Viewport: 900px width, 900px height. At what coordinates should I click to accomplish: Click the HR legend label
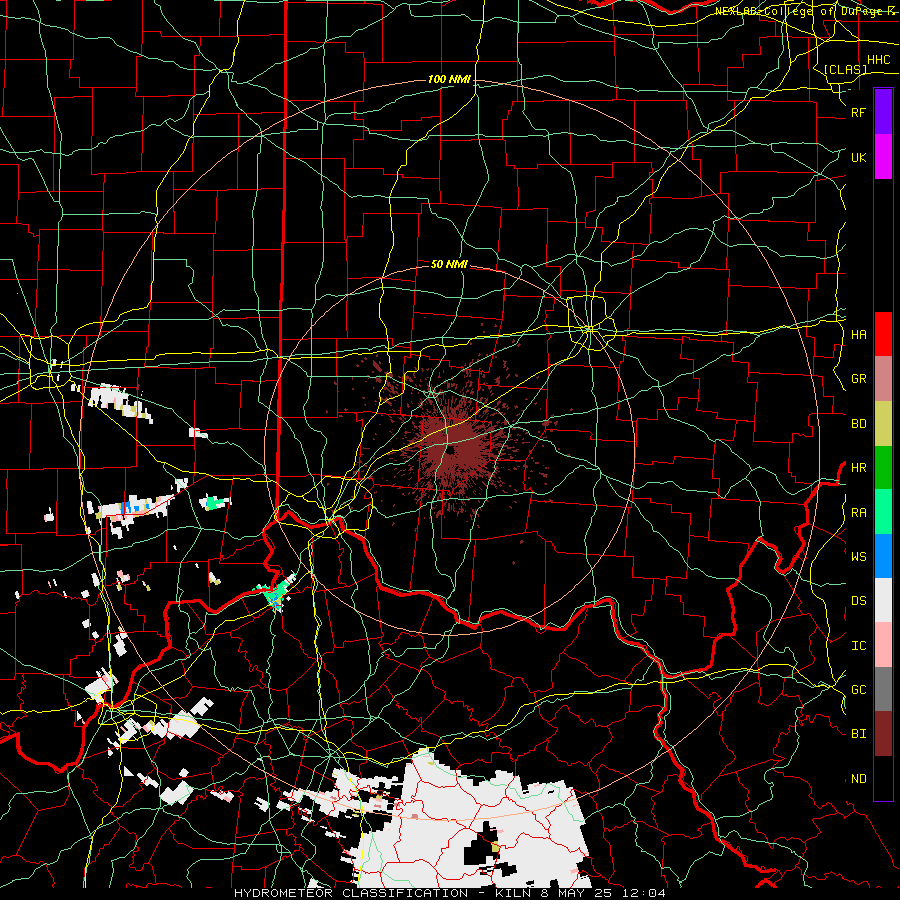pos(858,468)
